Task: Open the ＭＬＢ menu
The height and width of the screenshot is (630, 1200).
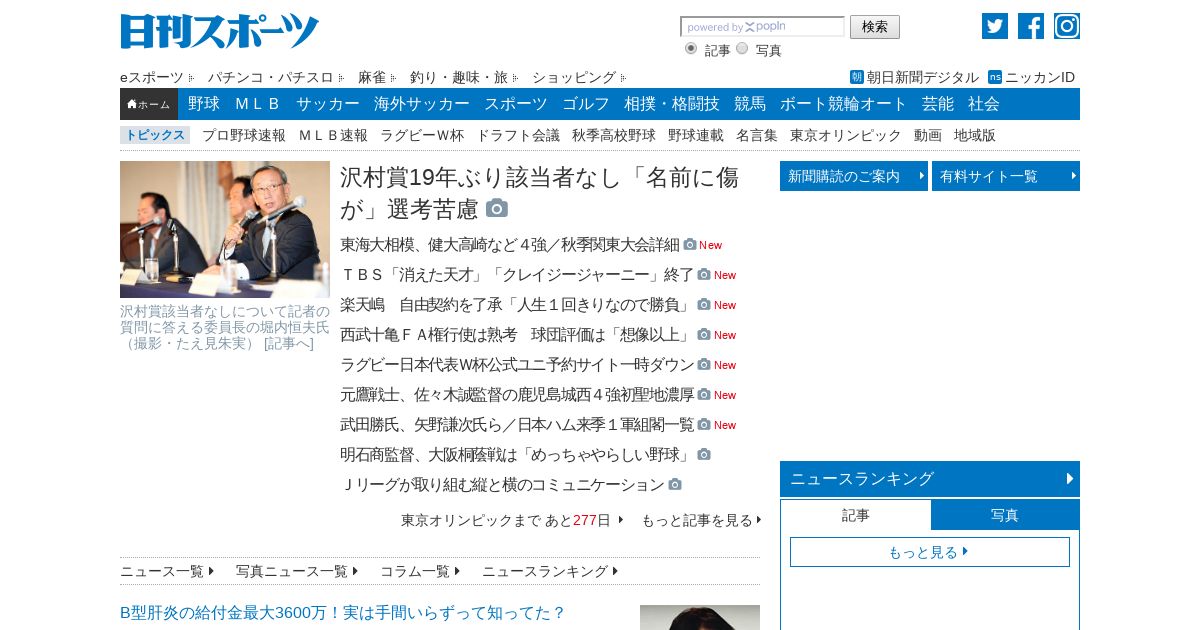Action: [x=258, y=104]
